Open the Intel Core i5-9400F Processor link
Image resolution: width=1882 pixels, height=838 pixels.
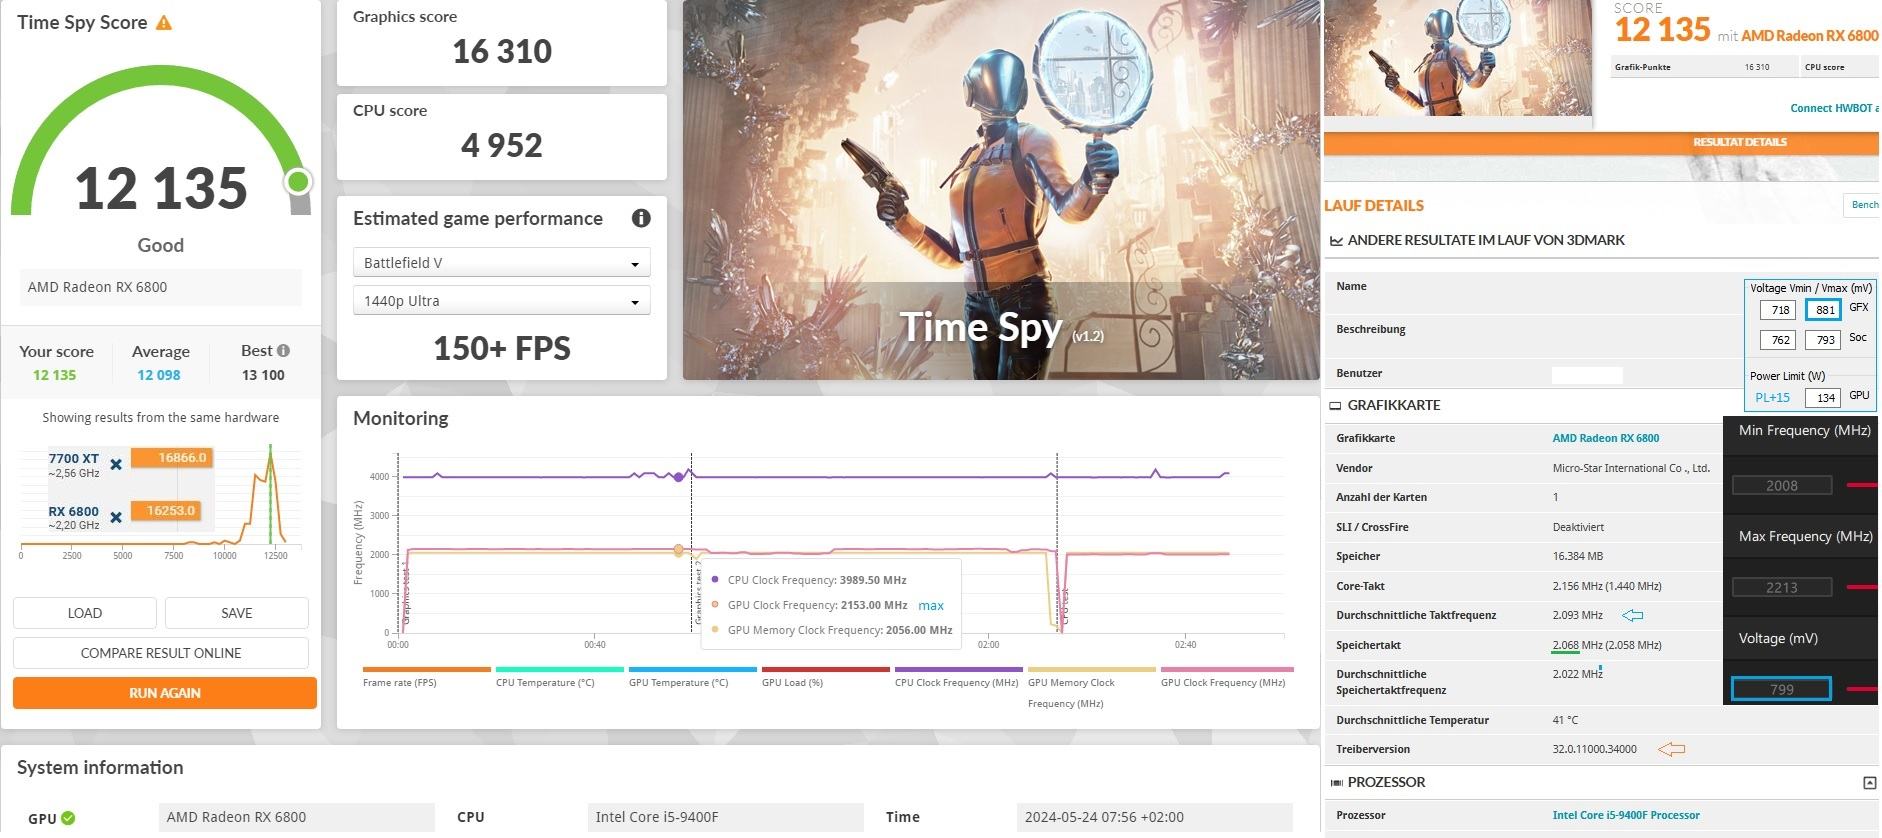(1626, 815)
